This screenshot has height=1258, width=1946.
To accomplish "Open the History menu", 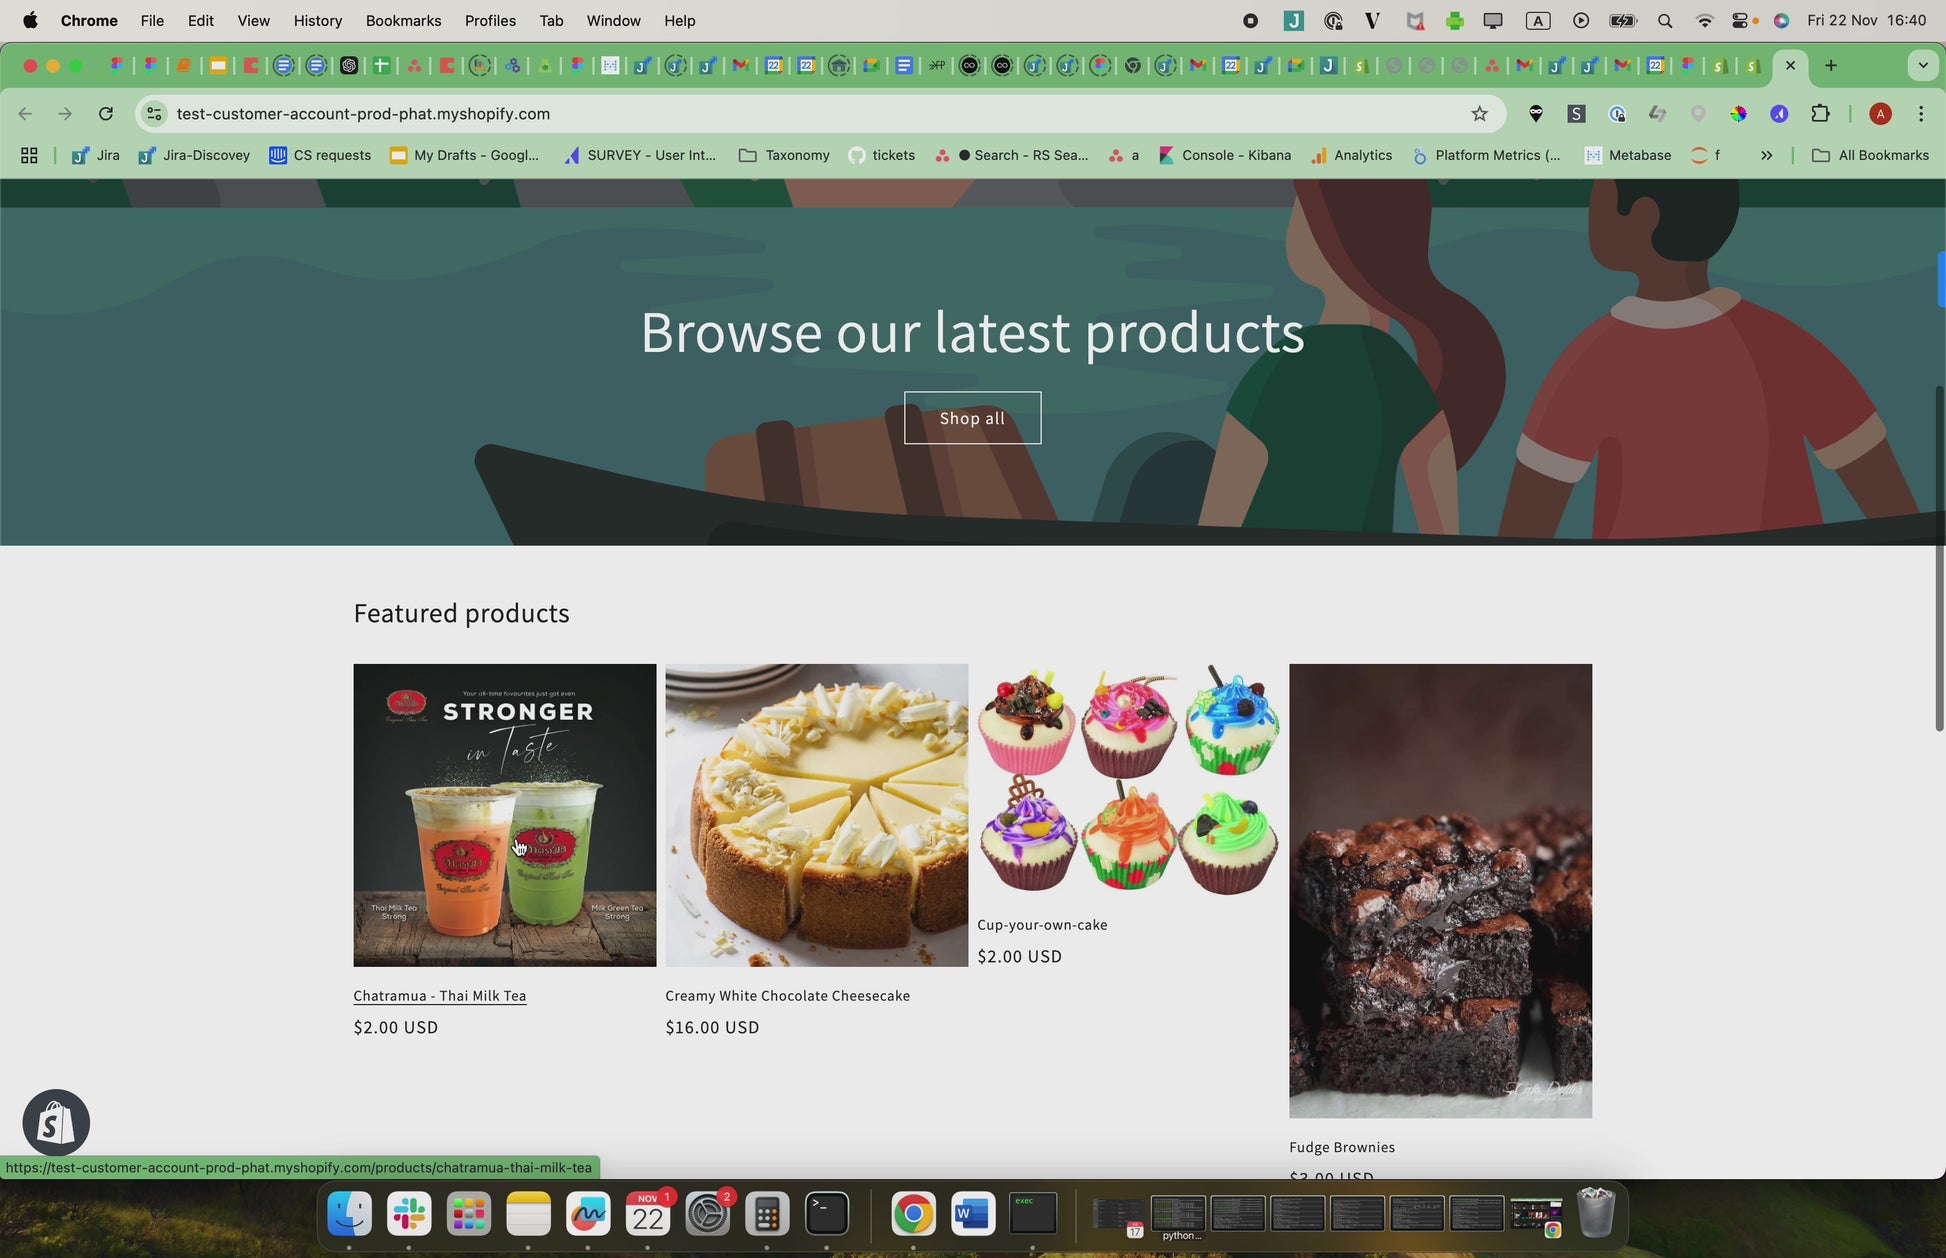I will (x=318, y=20).
